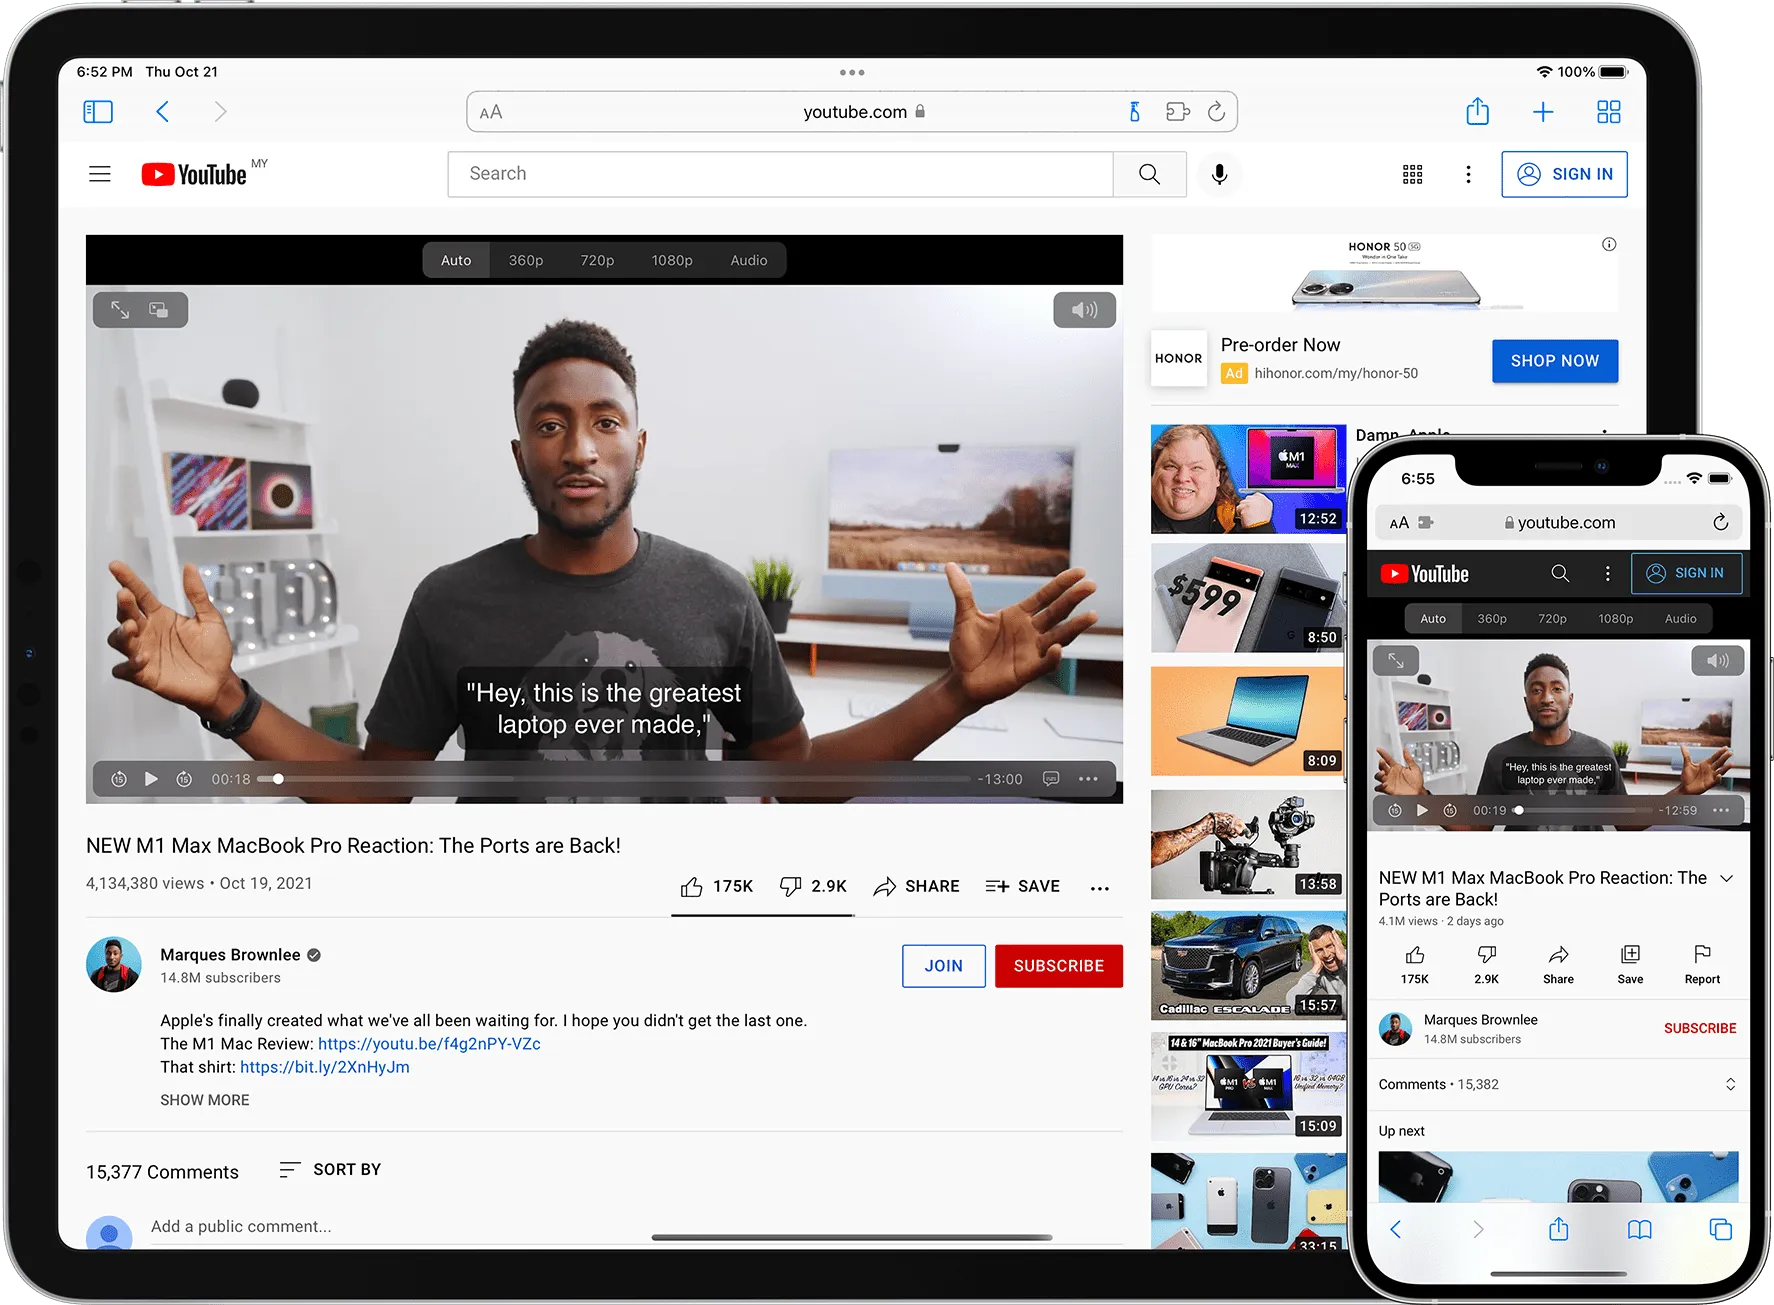Click SHOW MORE under the description
1774x1305 pixels.
click(x=205, y=1100)
